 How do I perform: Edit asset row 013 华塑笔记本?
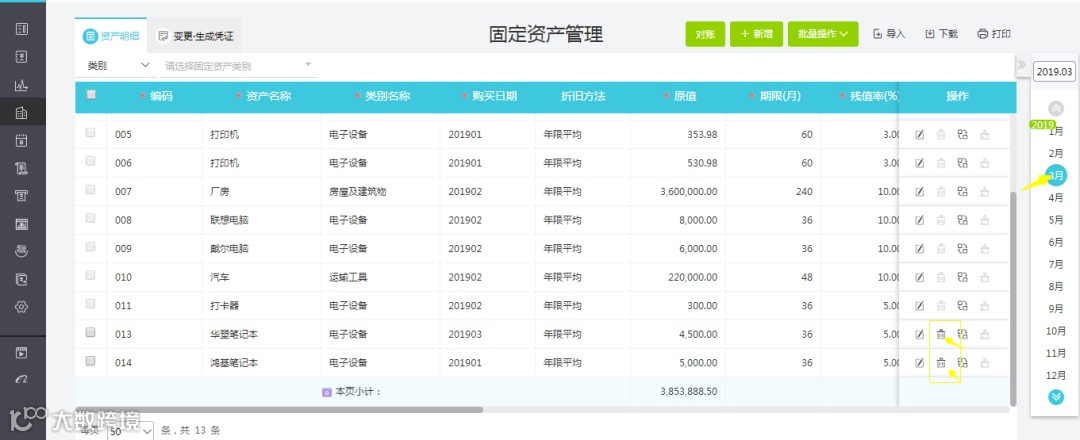(919, 334)
